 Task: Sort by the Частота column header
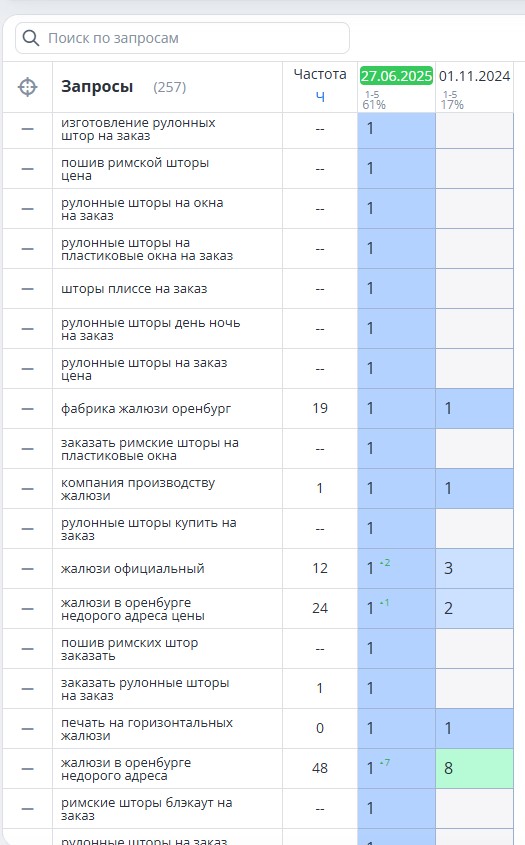pyautogui.click(x=320, y=74)
